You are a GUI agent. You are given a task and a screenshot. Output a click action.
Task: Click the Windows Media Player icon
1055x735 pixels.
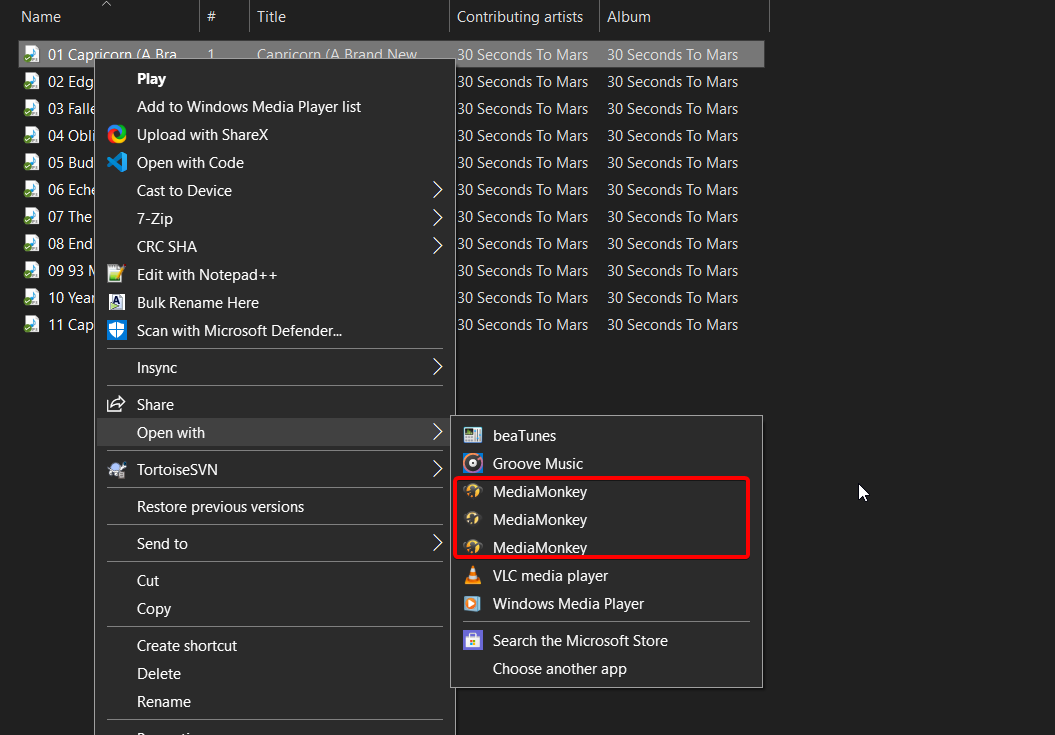click(x=473, y=603)
